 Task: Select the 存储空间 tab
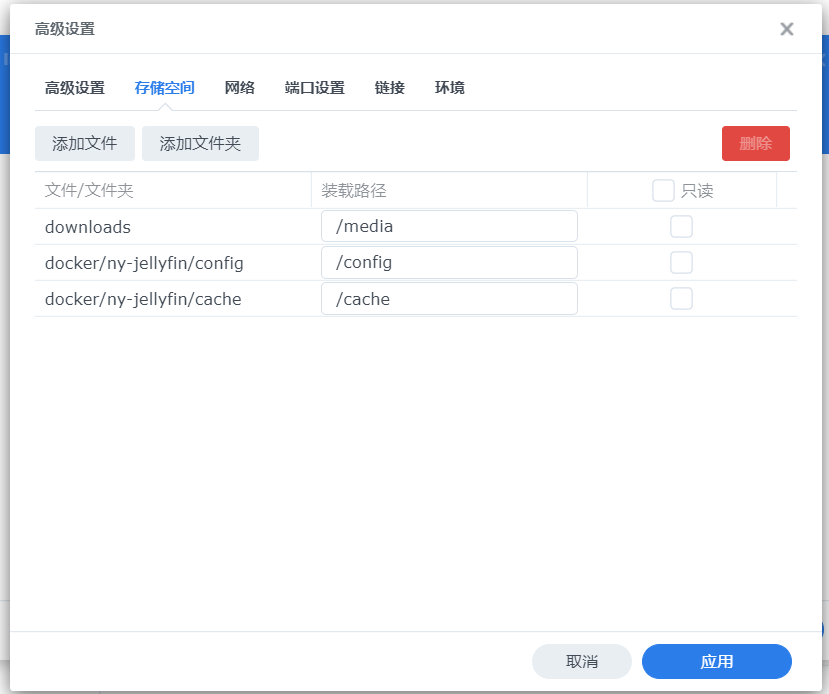(x=164, y=88)
